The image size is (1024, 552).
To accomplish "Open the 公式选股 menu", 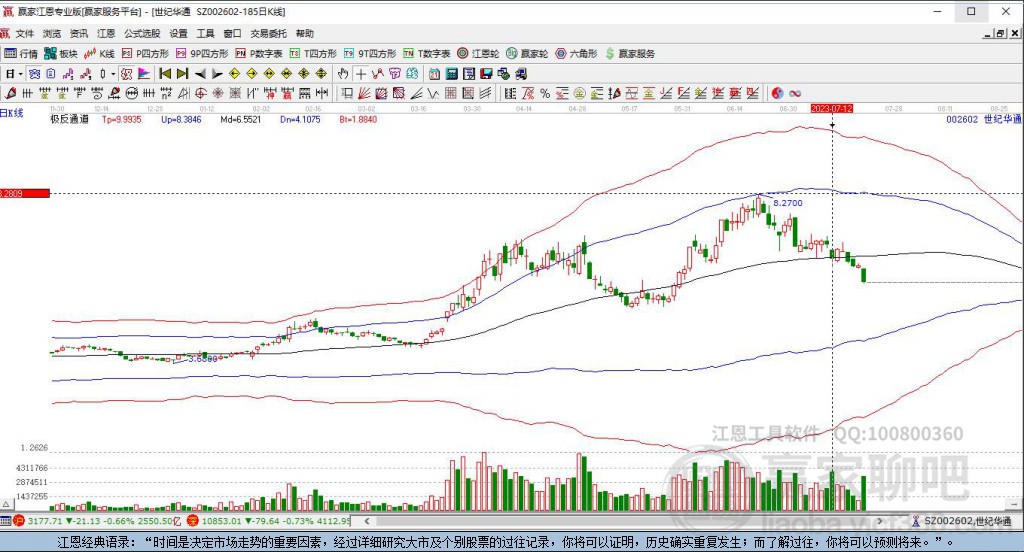I will pyautogui.click(x=142, y=33).
